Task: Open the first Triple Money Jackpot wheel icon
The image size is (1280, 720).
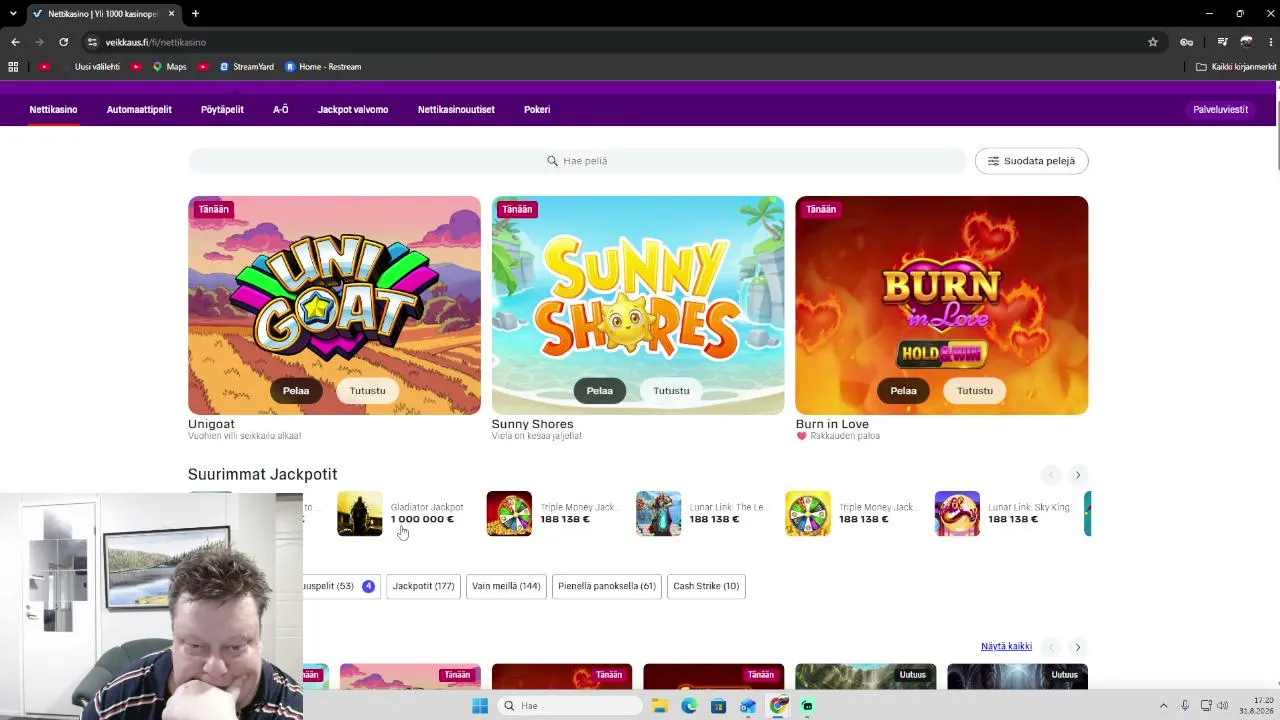Action: (x=509, y=513)
